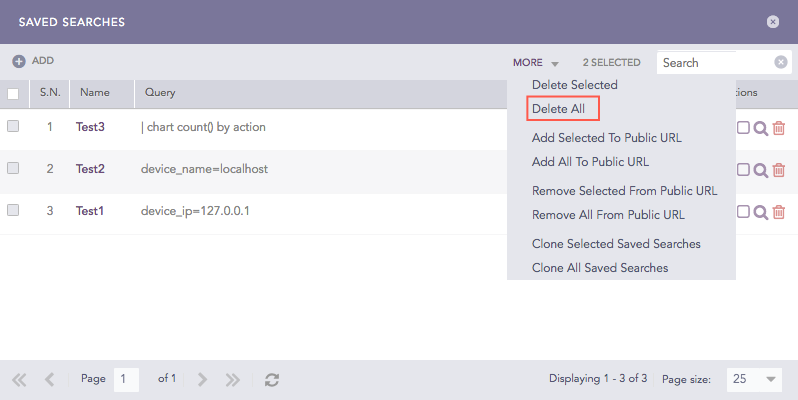Run search icon in the Test3 row
The height and width of the screenshot is (400, 798).
click(x=761, y=128)
